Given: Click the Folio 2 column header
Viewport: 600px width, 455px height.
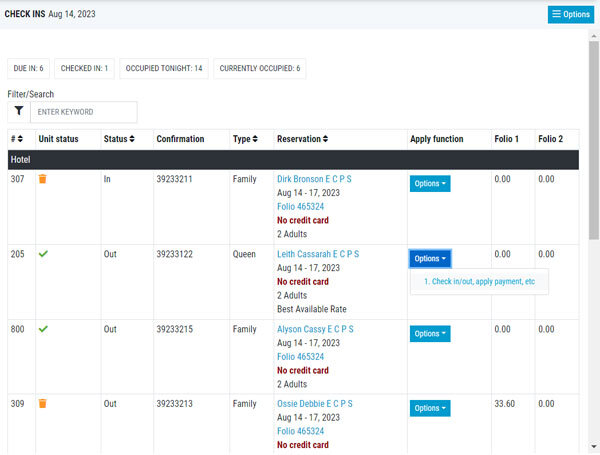Looking at the screenshot, I should (550, 139).
